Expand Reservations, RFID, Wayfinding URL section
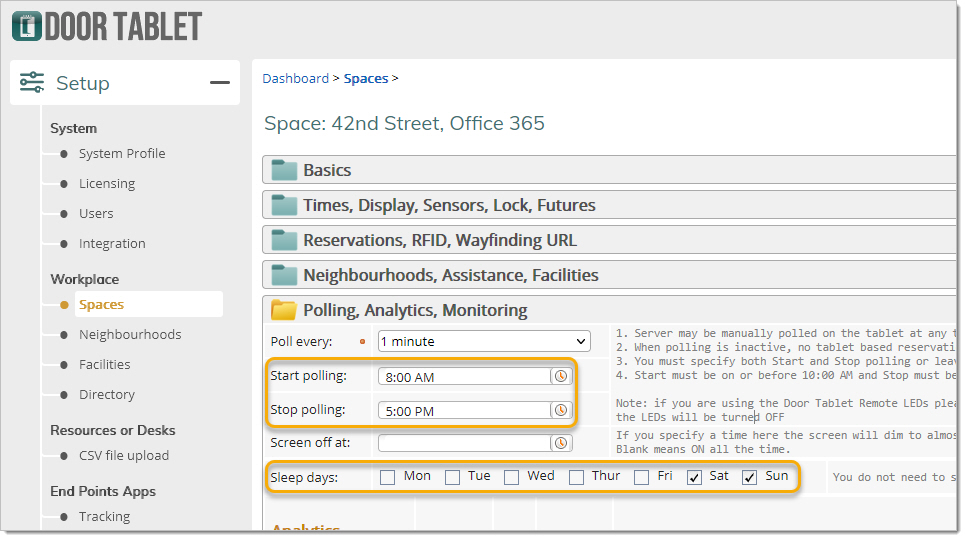965x539 pixels. 439,240
